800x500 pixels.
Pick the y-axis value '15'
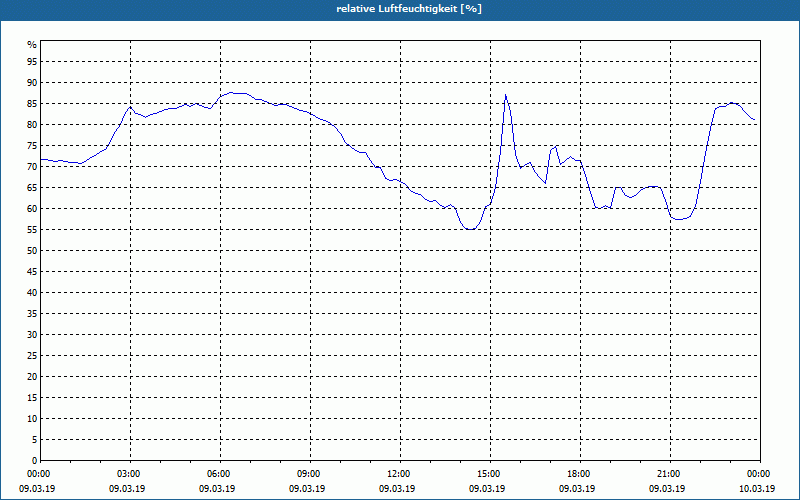[32, 397]
